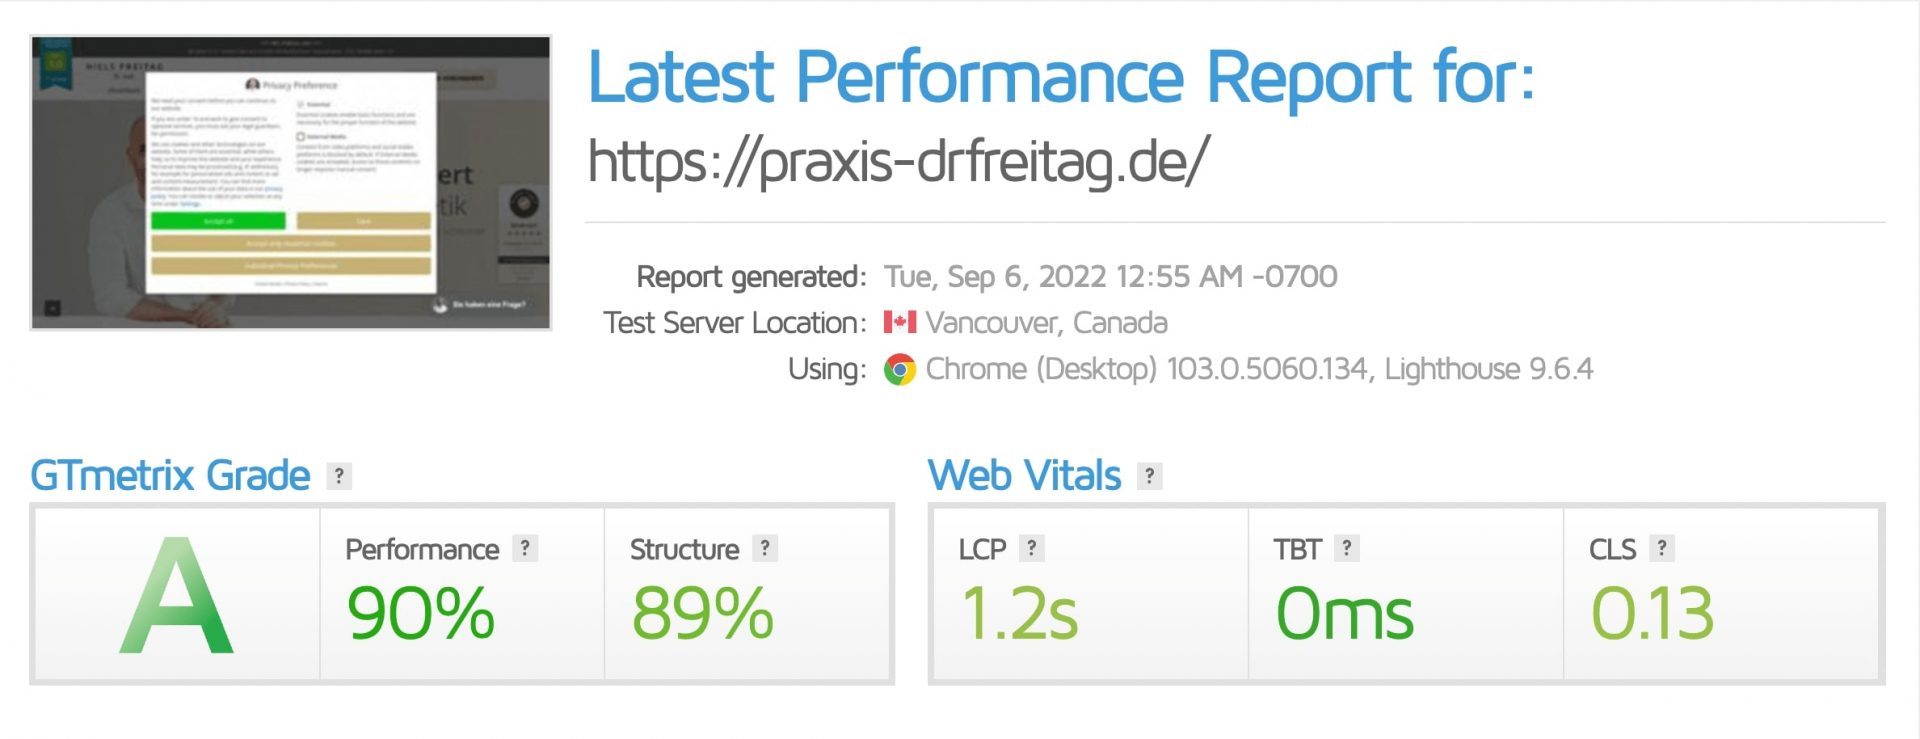
Task: Click the CLS help question mark
Action: pos(1662,548)
